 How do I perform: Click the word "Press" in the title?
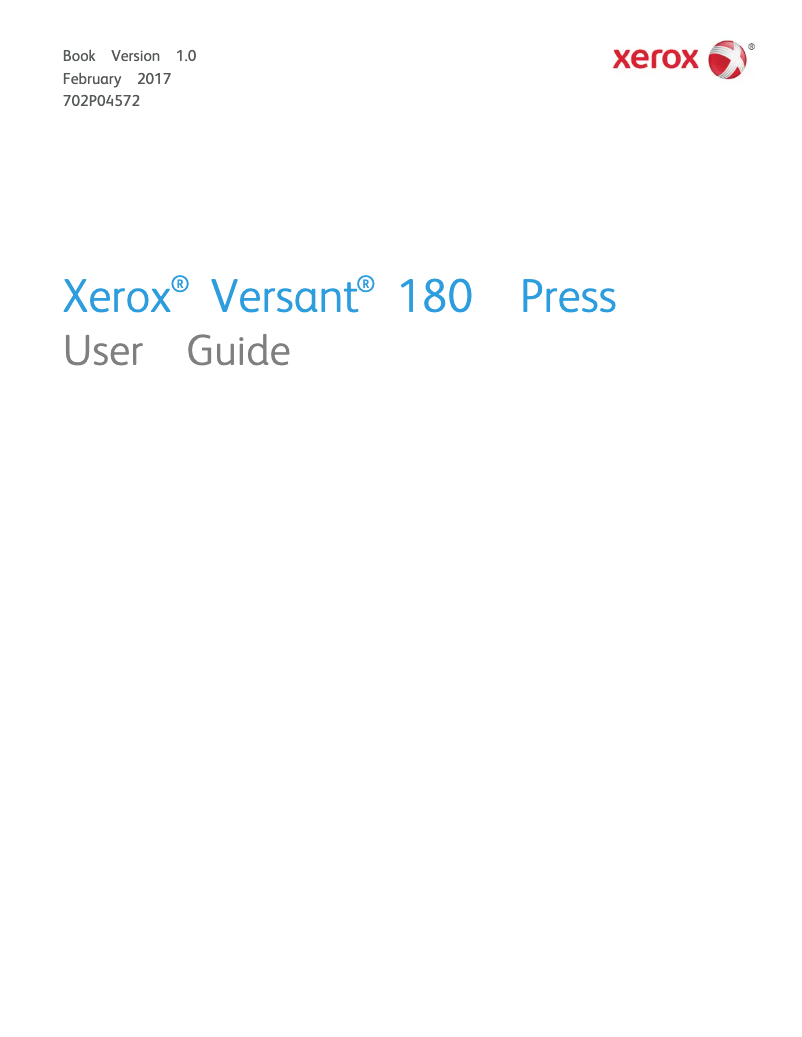click(x=568, y=297)
